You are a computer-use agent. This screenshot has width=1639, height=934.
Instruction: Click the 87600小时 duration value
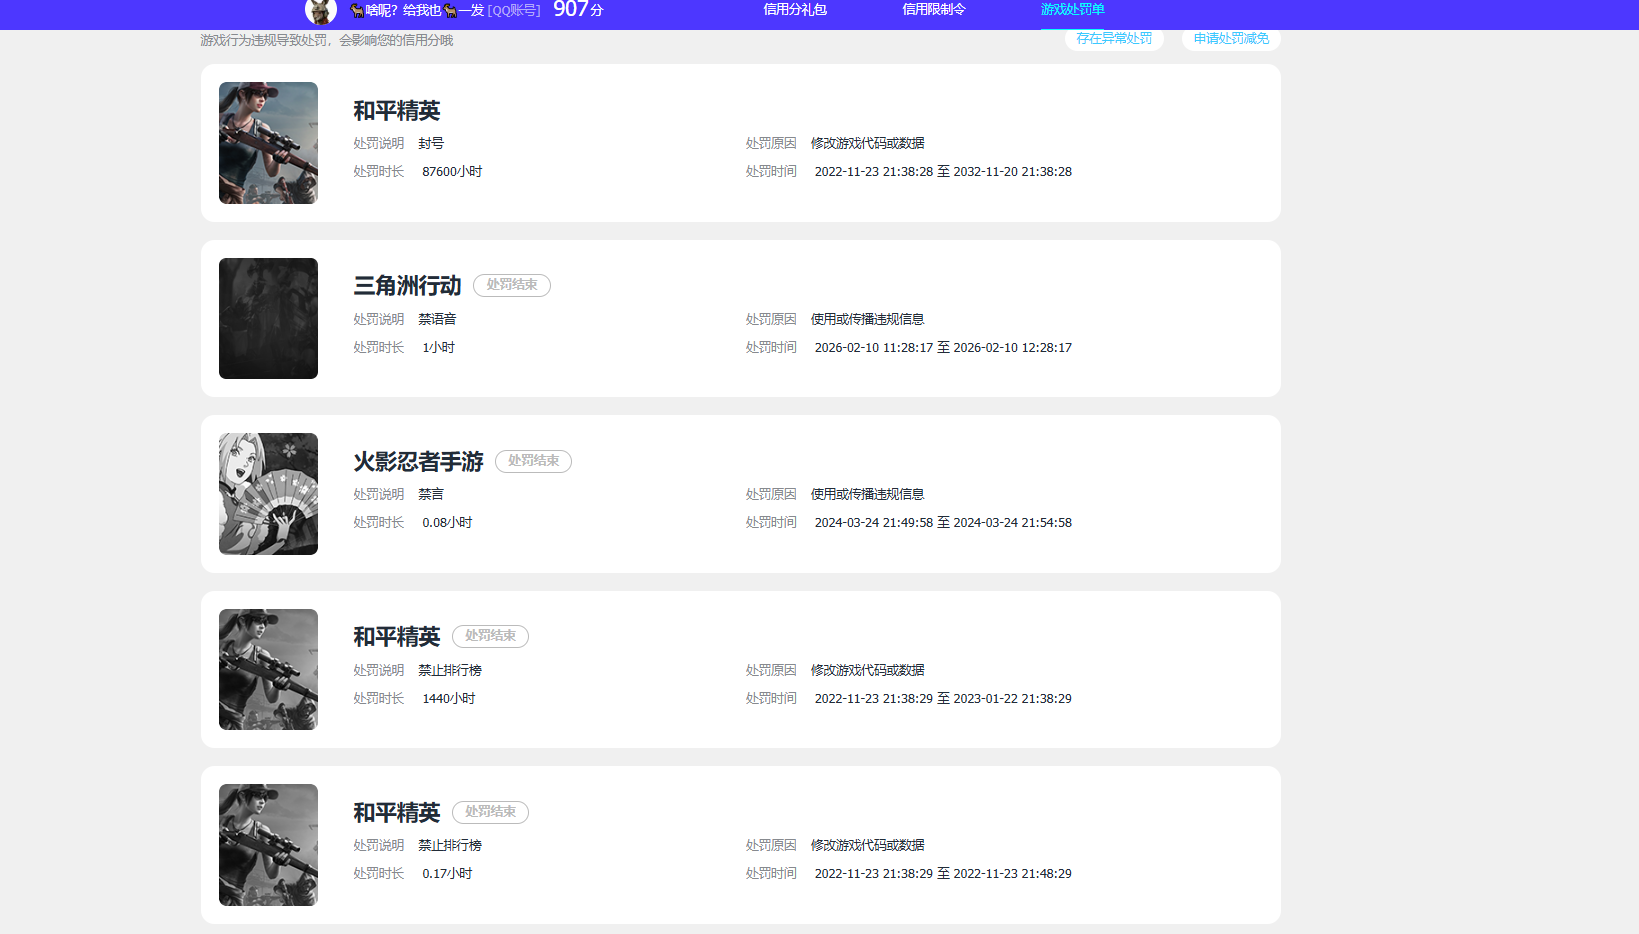[452, 172]
